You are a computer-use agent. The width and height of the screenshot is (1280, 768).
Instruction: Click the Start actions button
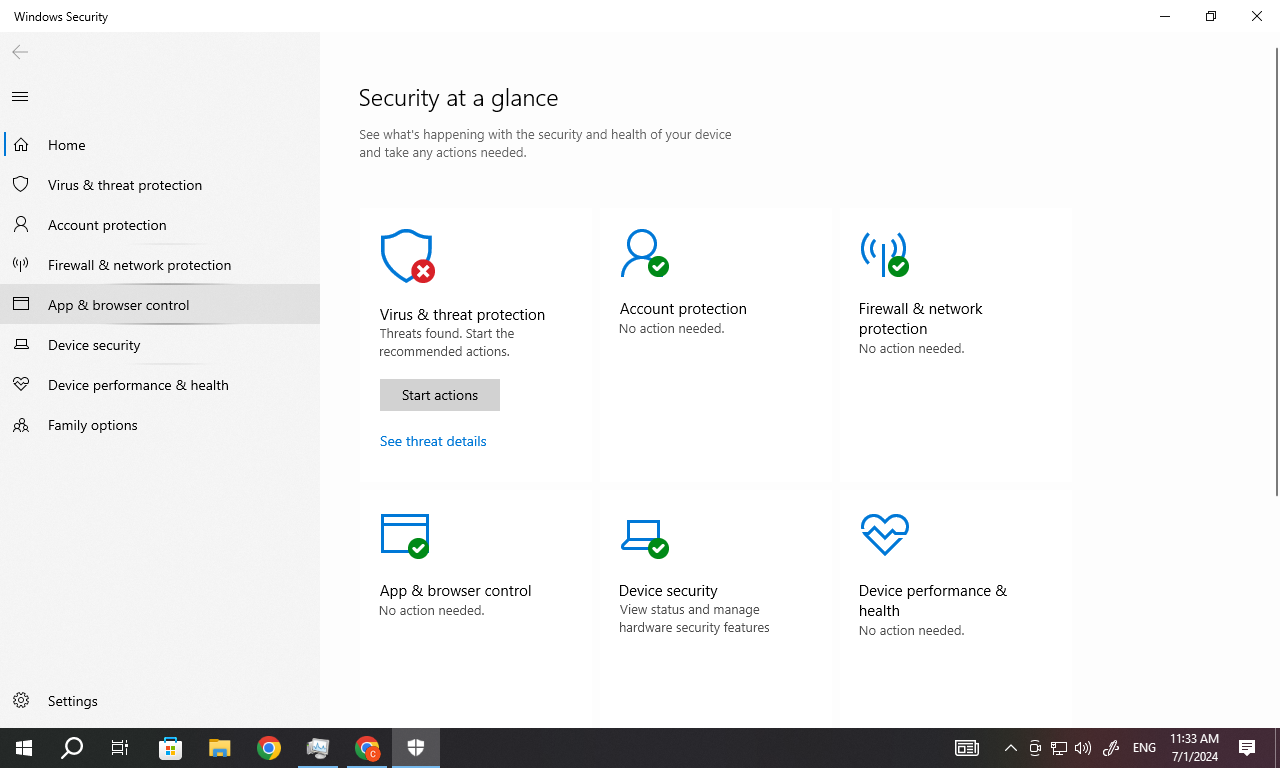(x=440, y=395)
